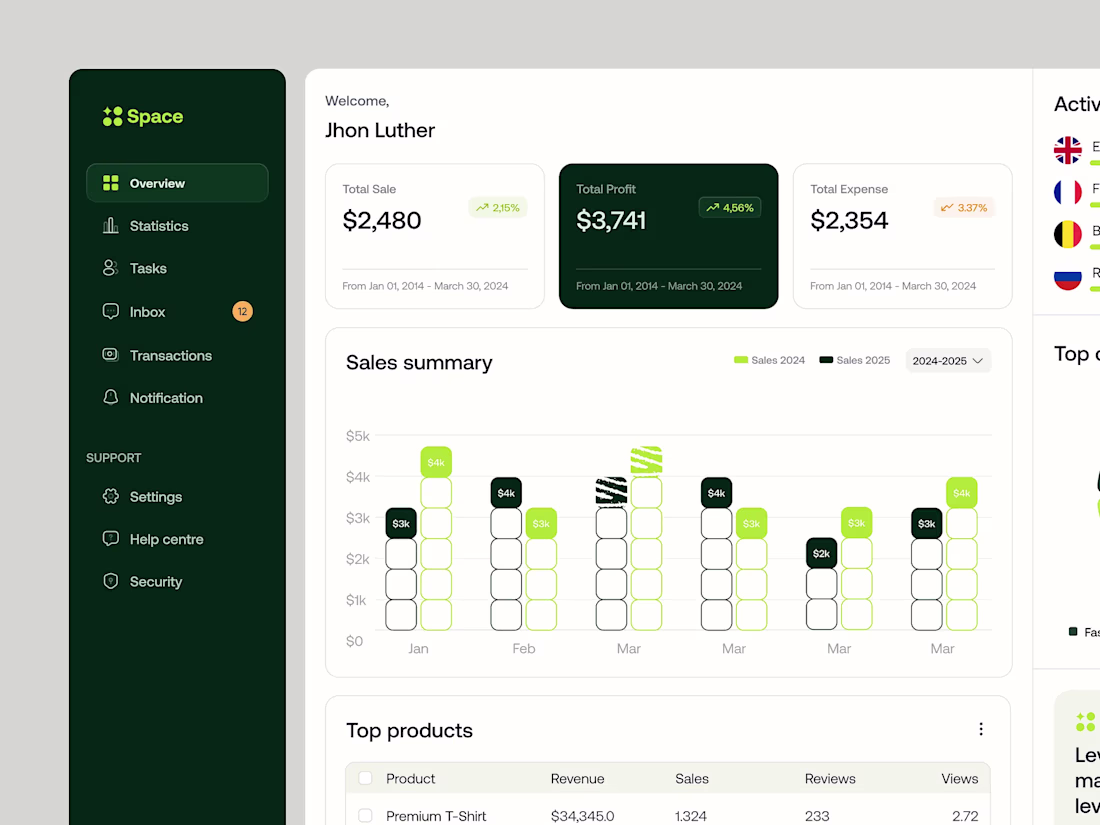Sort by the Views column header
The image size is (1100, 825).
[960, 779]
